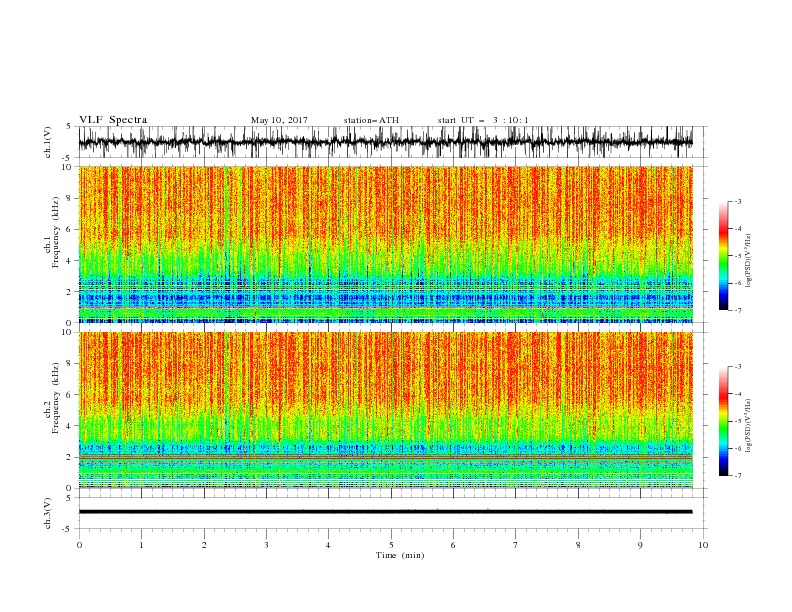The width and height of the screenshot is (792, 612).
Task: Click the ch.2 'Frequency (kHz)' axis label
Action: 56,398
